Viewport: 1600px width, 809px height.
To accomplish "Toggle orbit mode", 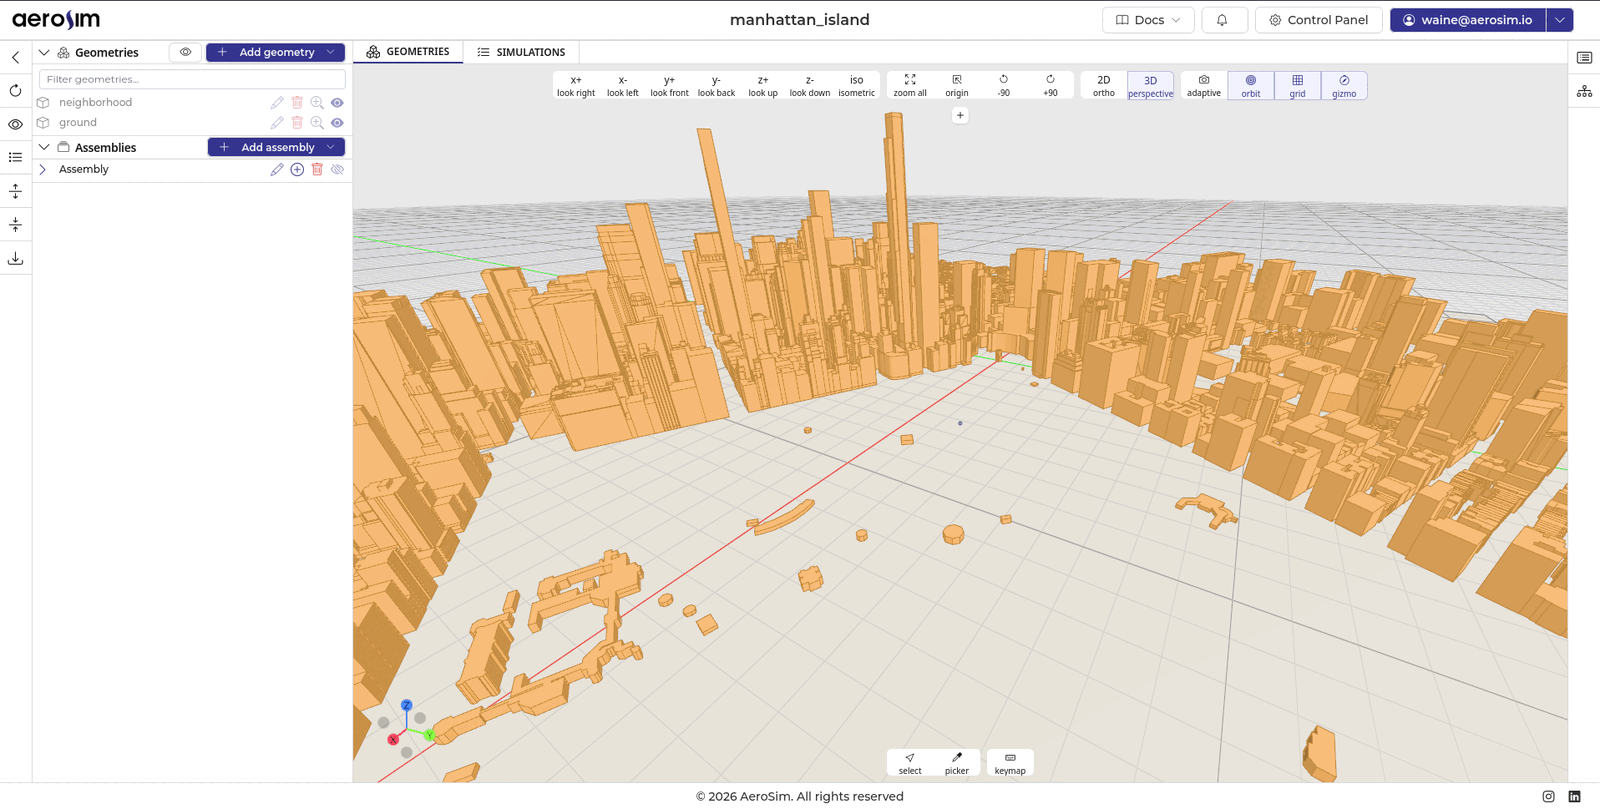I will [1251, 86].
